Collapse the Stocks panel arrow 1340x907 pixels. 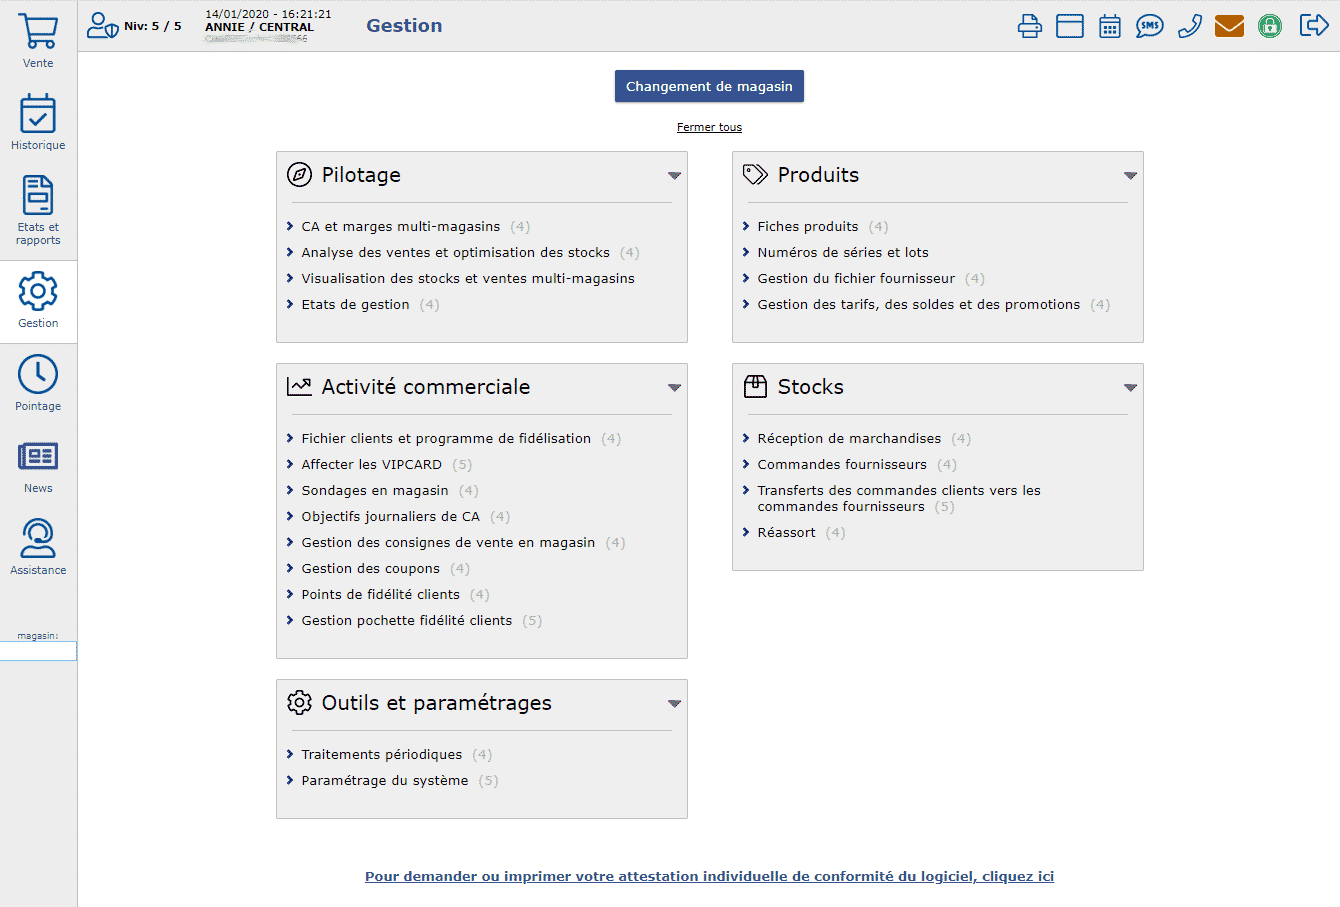click(1130, 388)
